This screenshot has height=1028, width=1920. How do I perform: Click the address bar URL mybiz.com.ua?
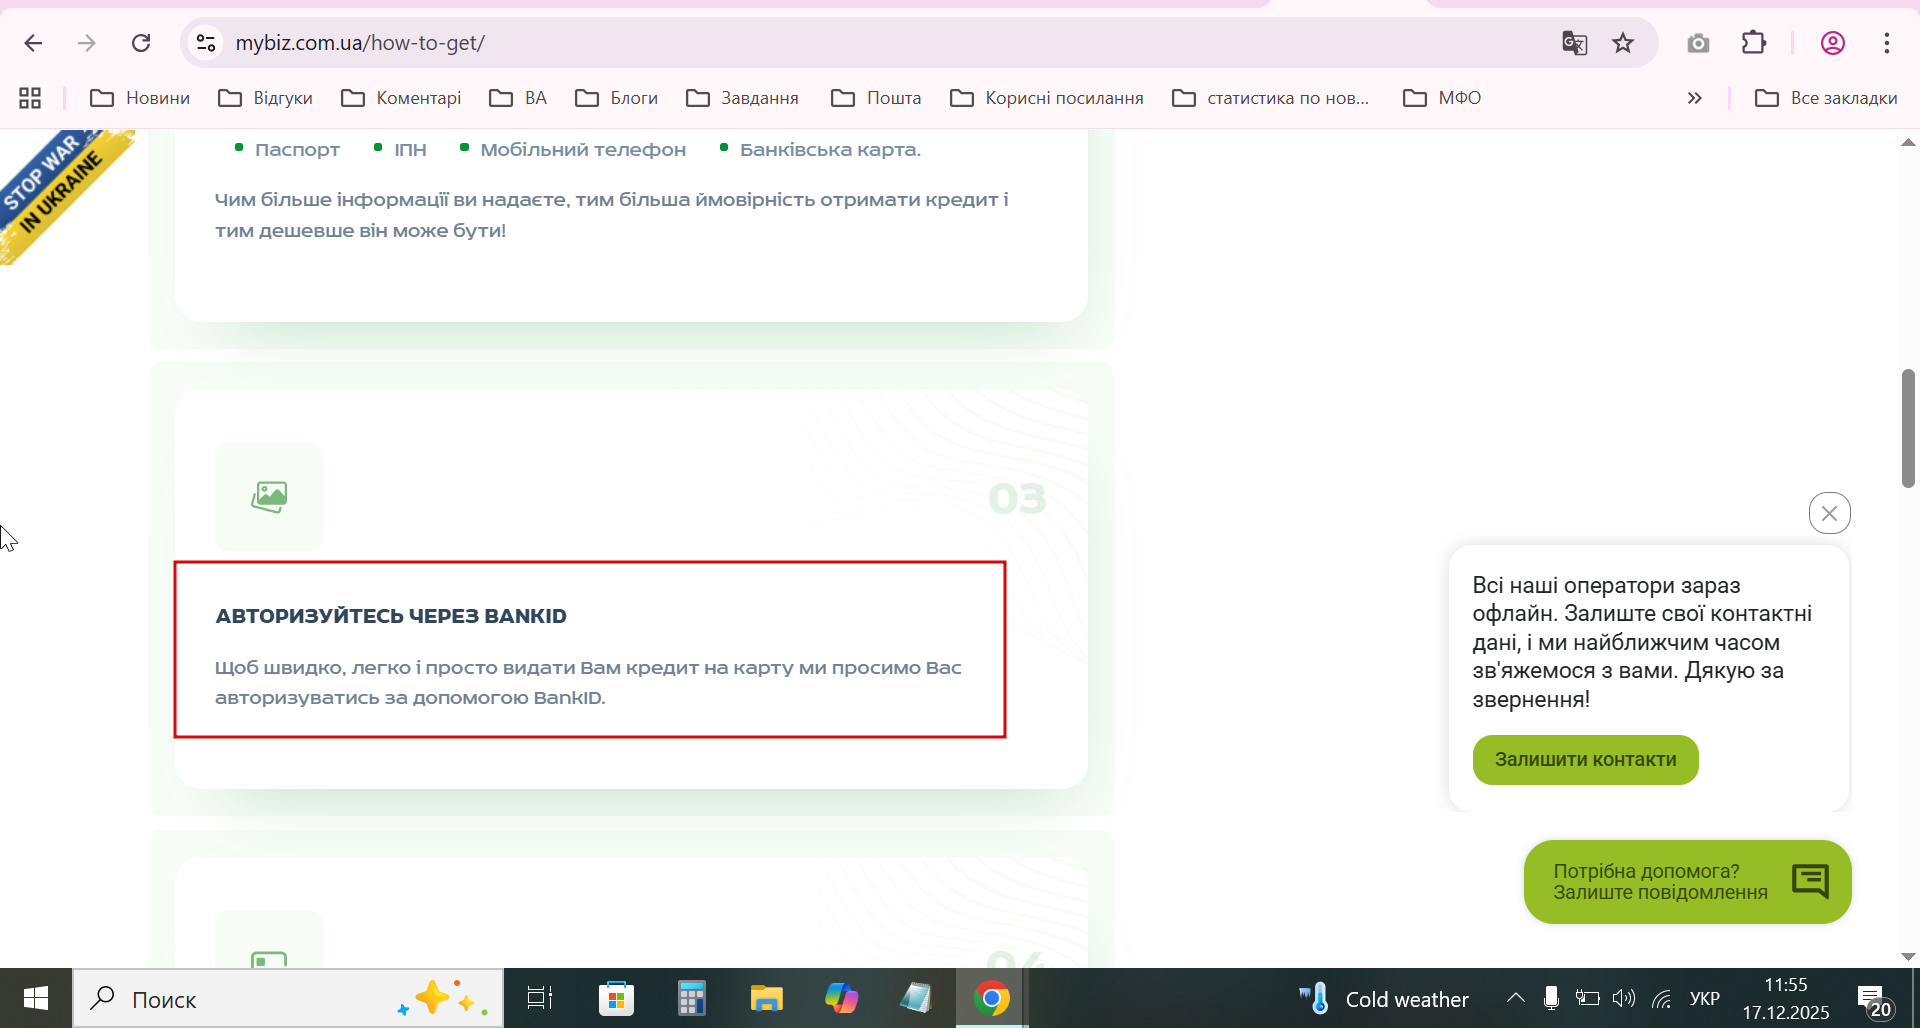(x=360, y=43)
